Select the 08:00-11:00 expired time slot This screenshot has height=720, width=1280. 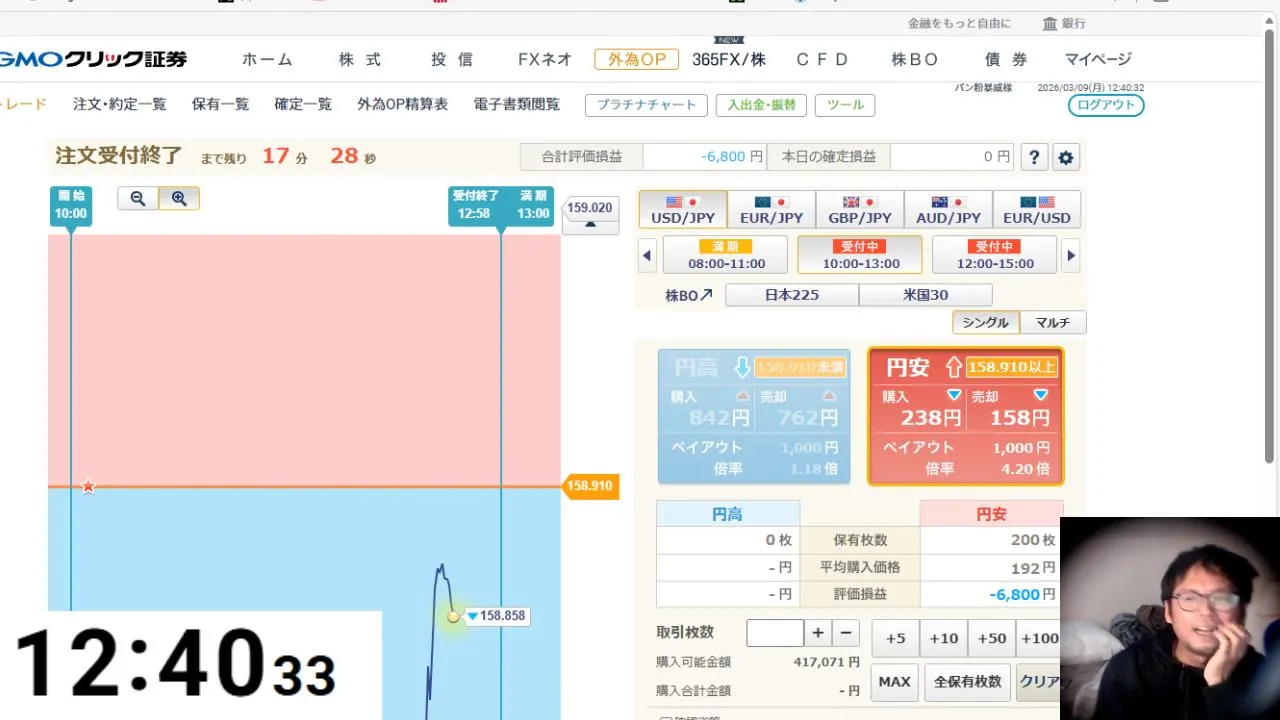(726, 255)
